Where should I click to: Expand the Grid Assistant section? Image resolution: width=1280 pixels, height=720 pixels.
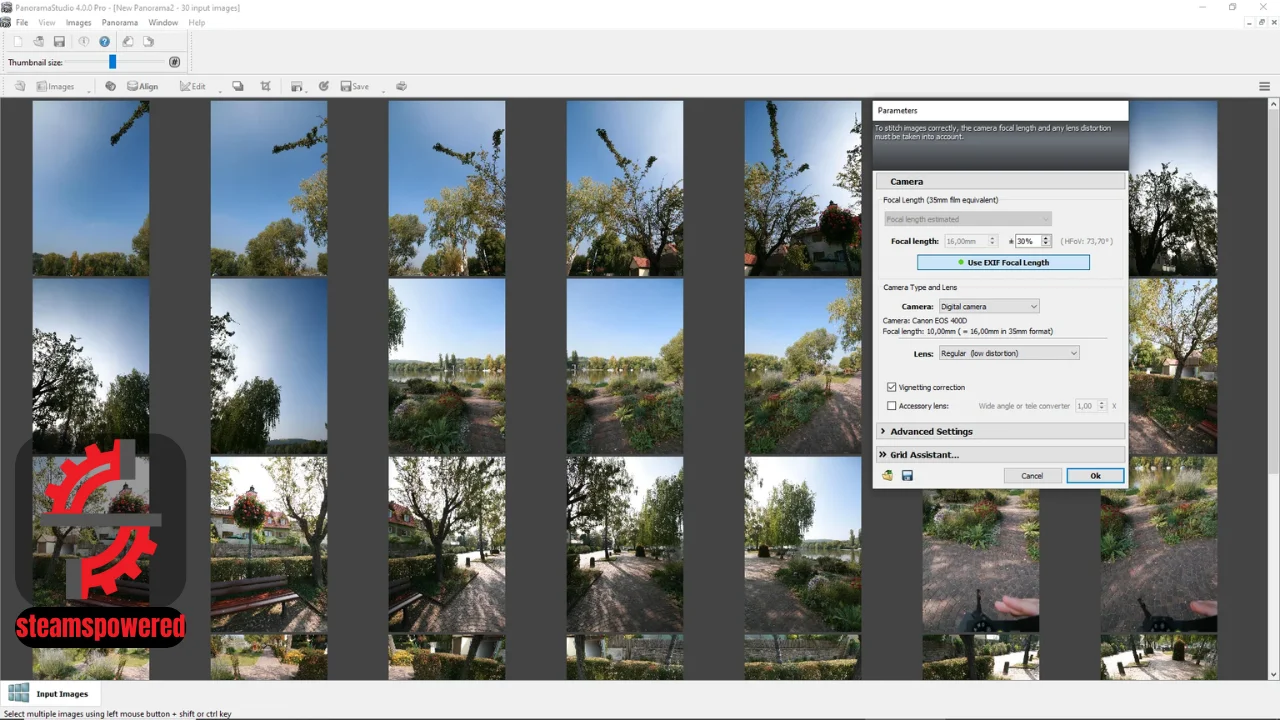tap(1000, 454)
